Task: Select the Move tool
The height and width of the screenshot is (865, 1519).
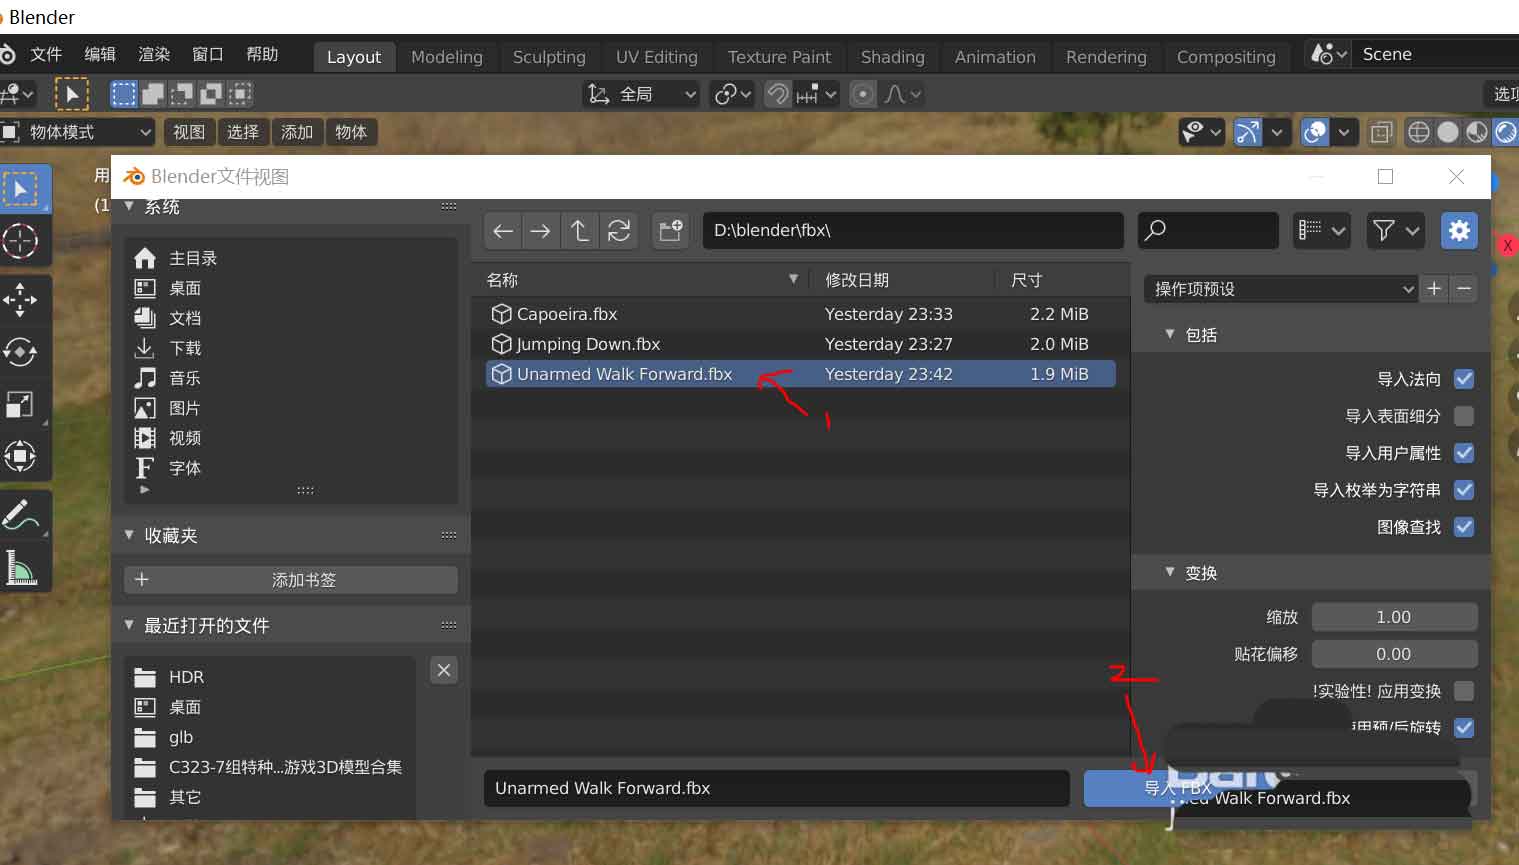Action: (x=21, y=299)
